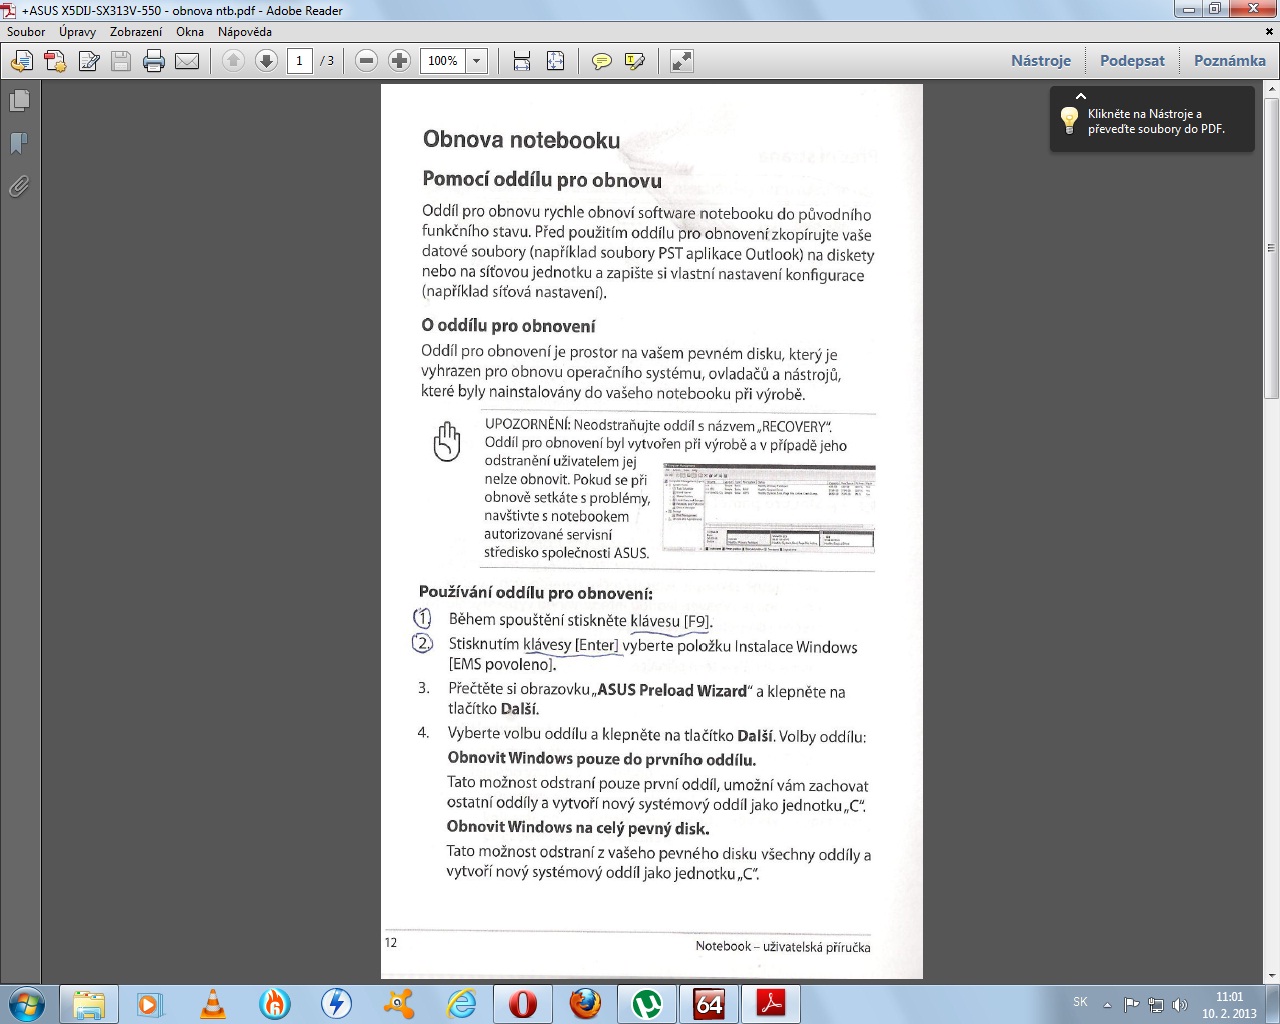This screenshot has width=1280, height=1024.
Task: Click the subheading "O oddílu pro obnovení"
Action: [508, 326]
